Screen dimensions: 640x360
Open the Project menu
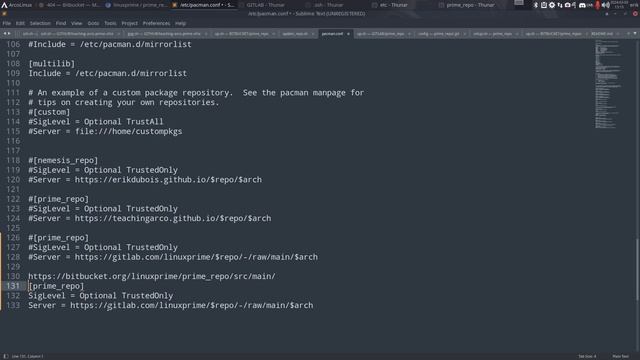point(129,23)
